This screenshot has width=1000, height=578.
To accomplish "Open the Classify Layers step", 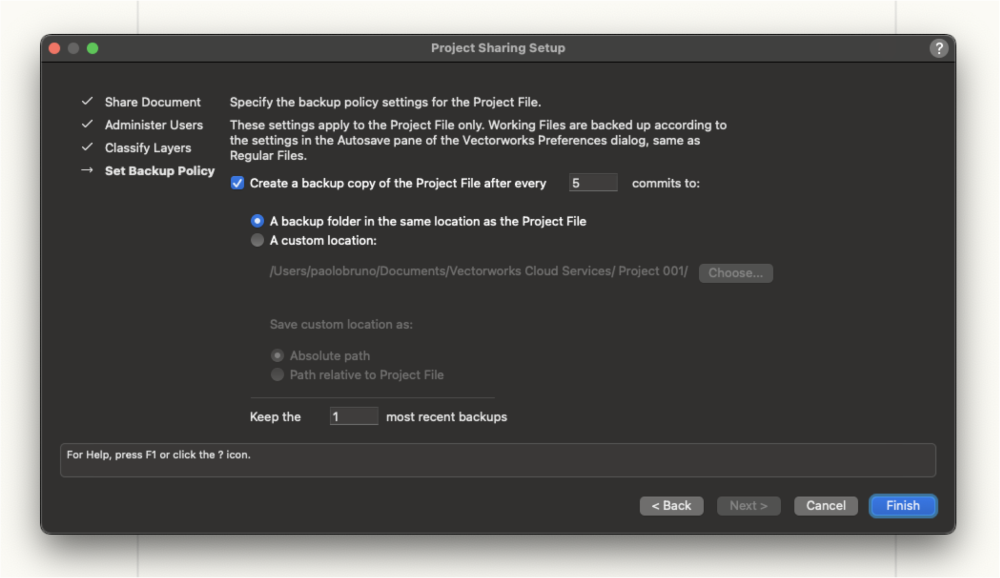I will 148,148.
